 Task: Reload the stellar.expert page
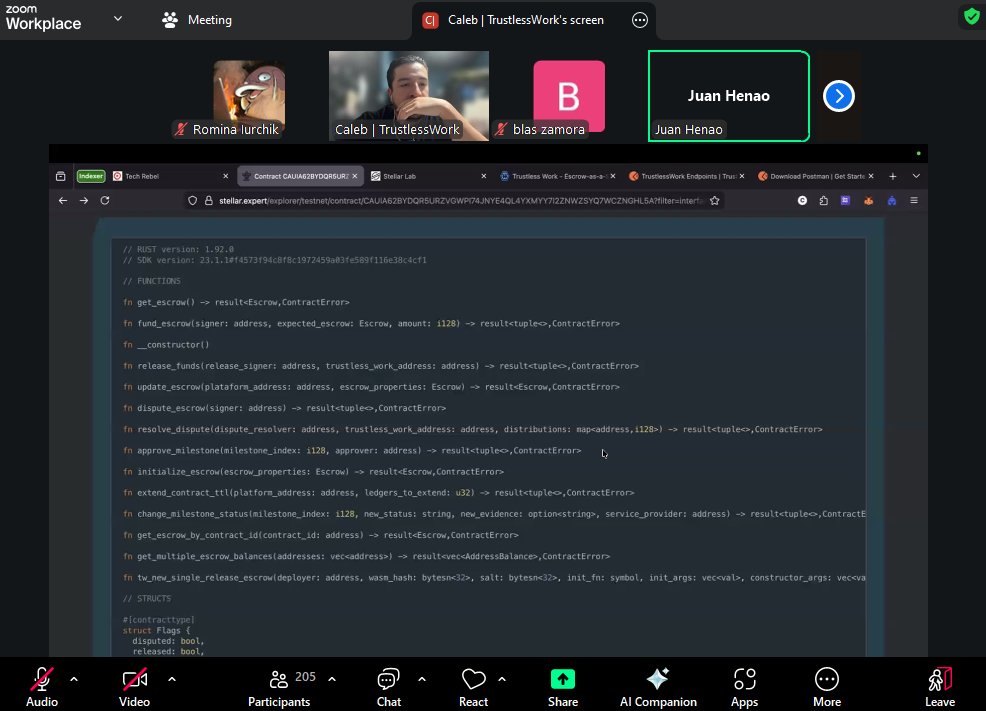pos(105,201)
